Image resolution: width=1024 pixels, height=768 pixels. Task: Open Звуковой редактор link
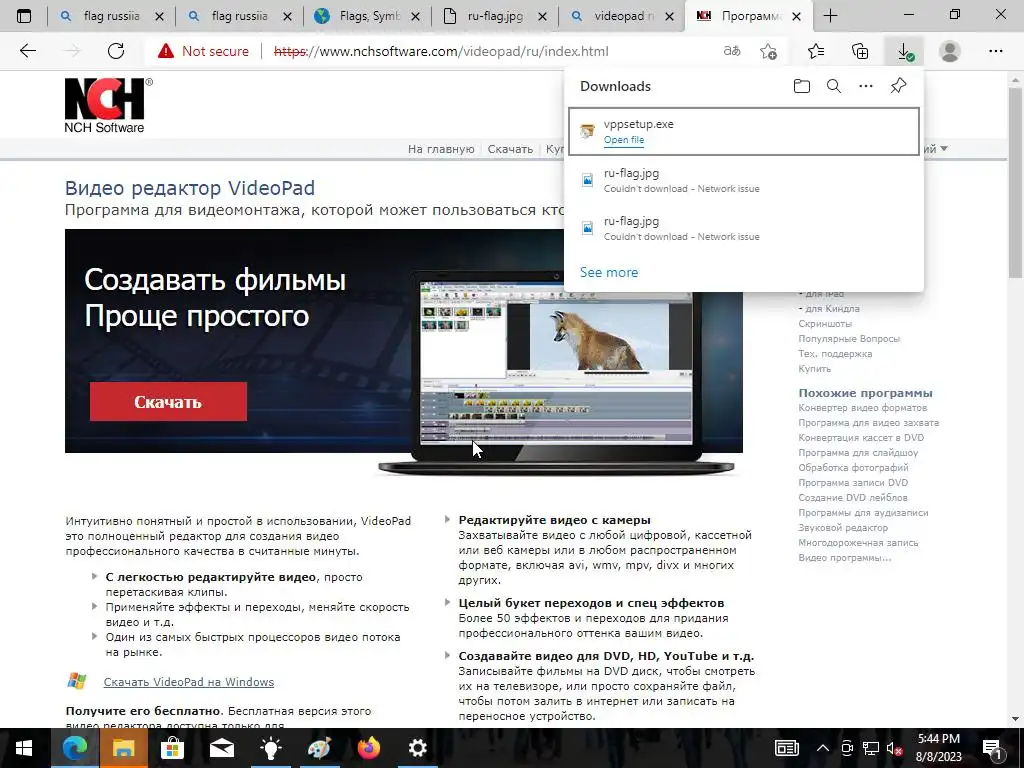pos(843,528)
